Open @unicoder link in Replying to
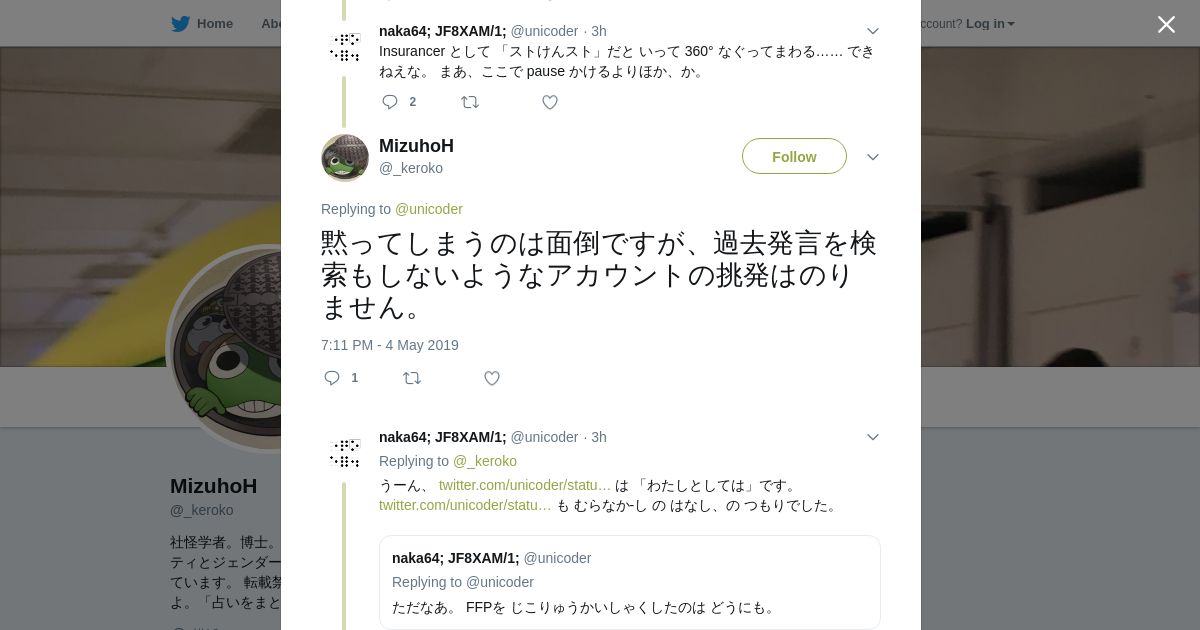This screenshot has width=1200, height=630. (428, 209)
